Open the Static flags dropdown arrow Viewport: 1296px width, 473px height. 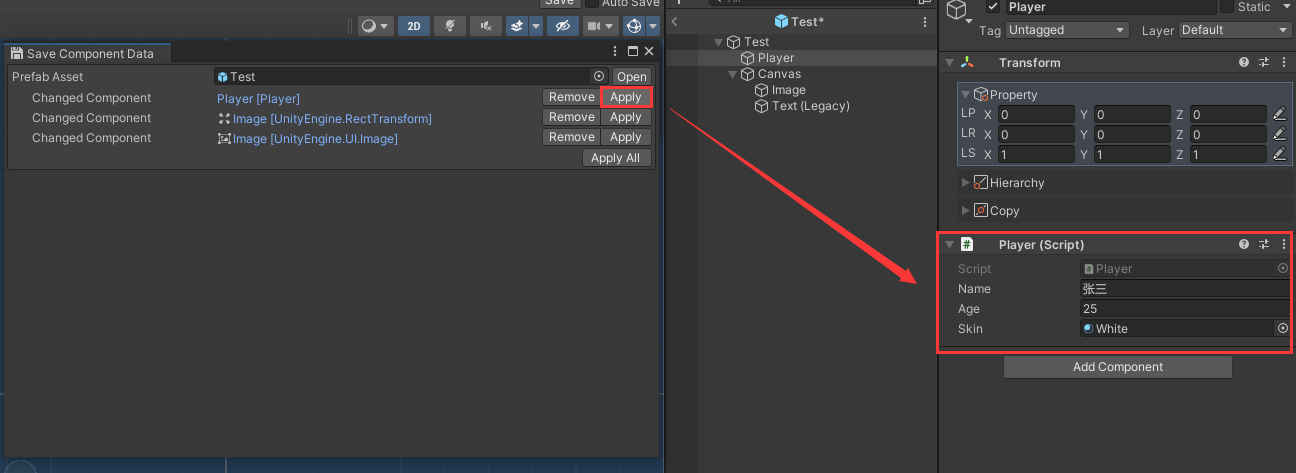(1285, 6)
